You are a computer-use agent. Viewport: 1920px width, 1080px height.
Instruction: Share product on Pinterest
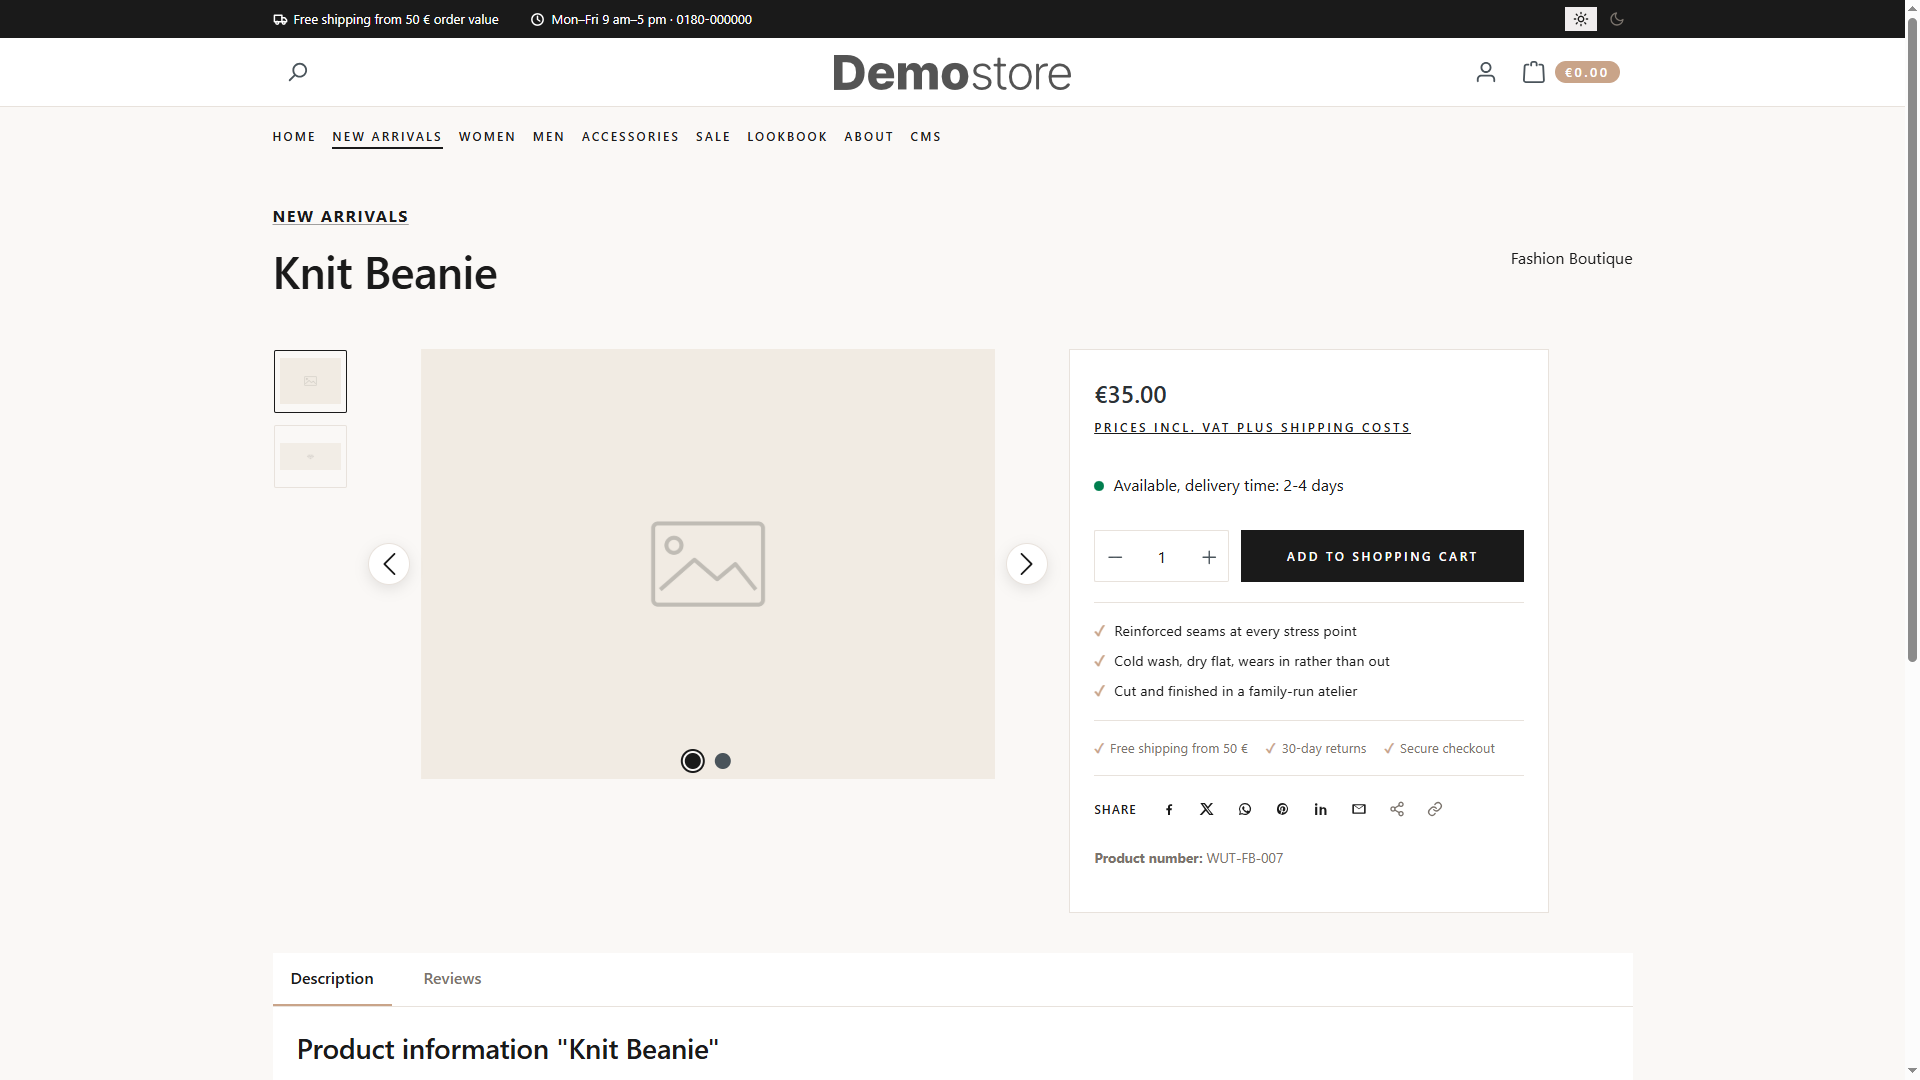pos(1283,809)
